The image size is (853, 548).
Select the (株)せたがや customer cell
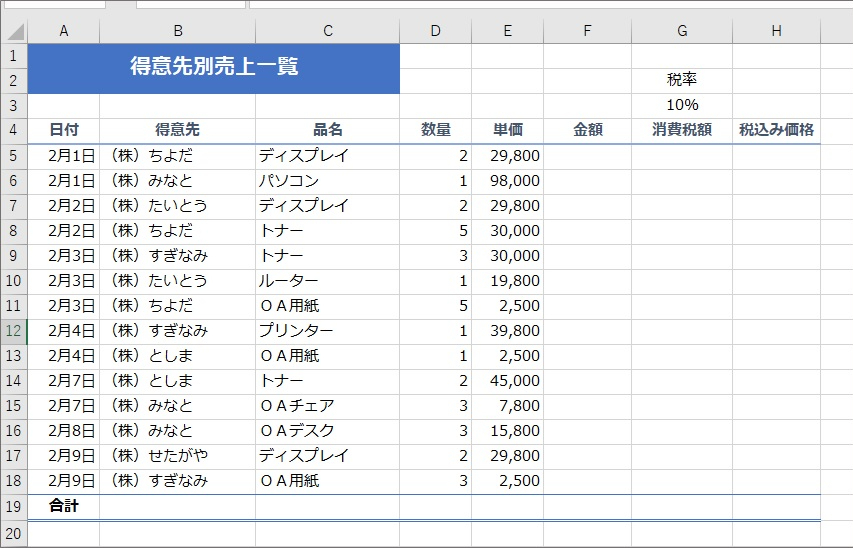pyautogui.click(x=177, y=456)
